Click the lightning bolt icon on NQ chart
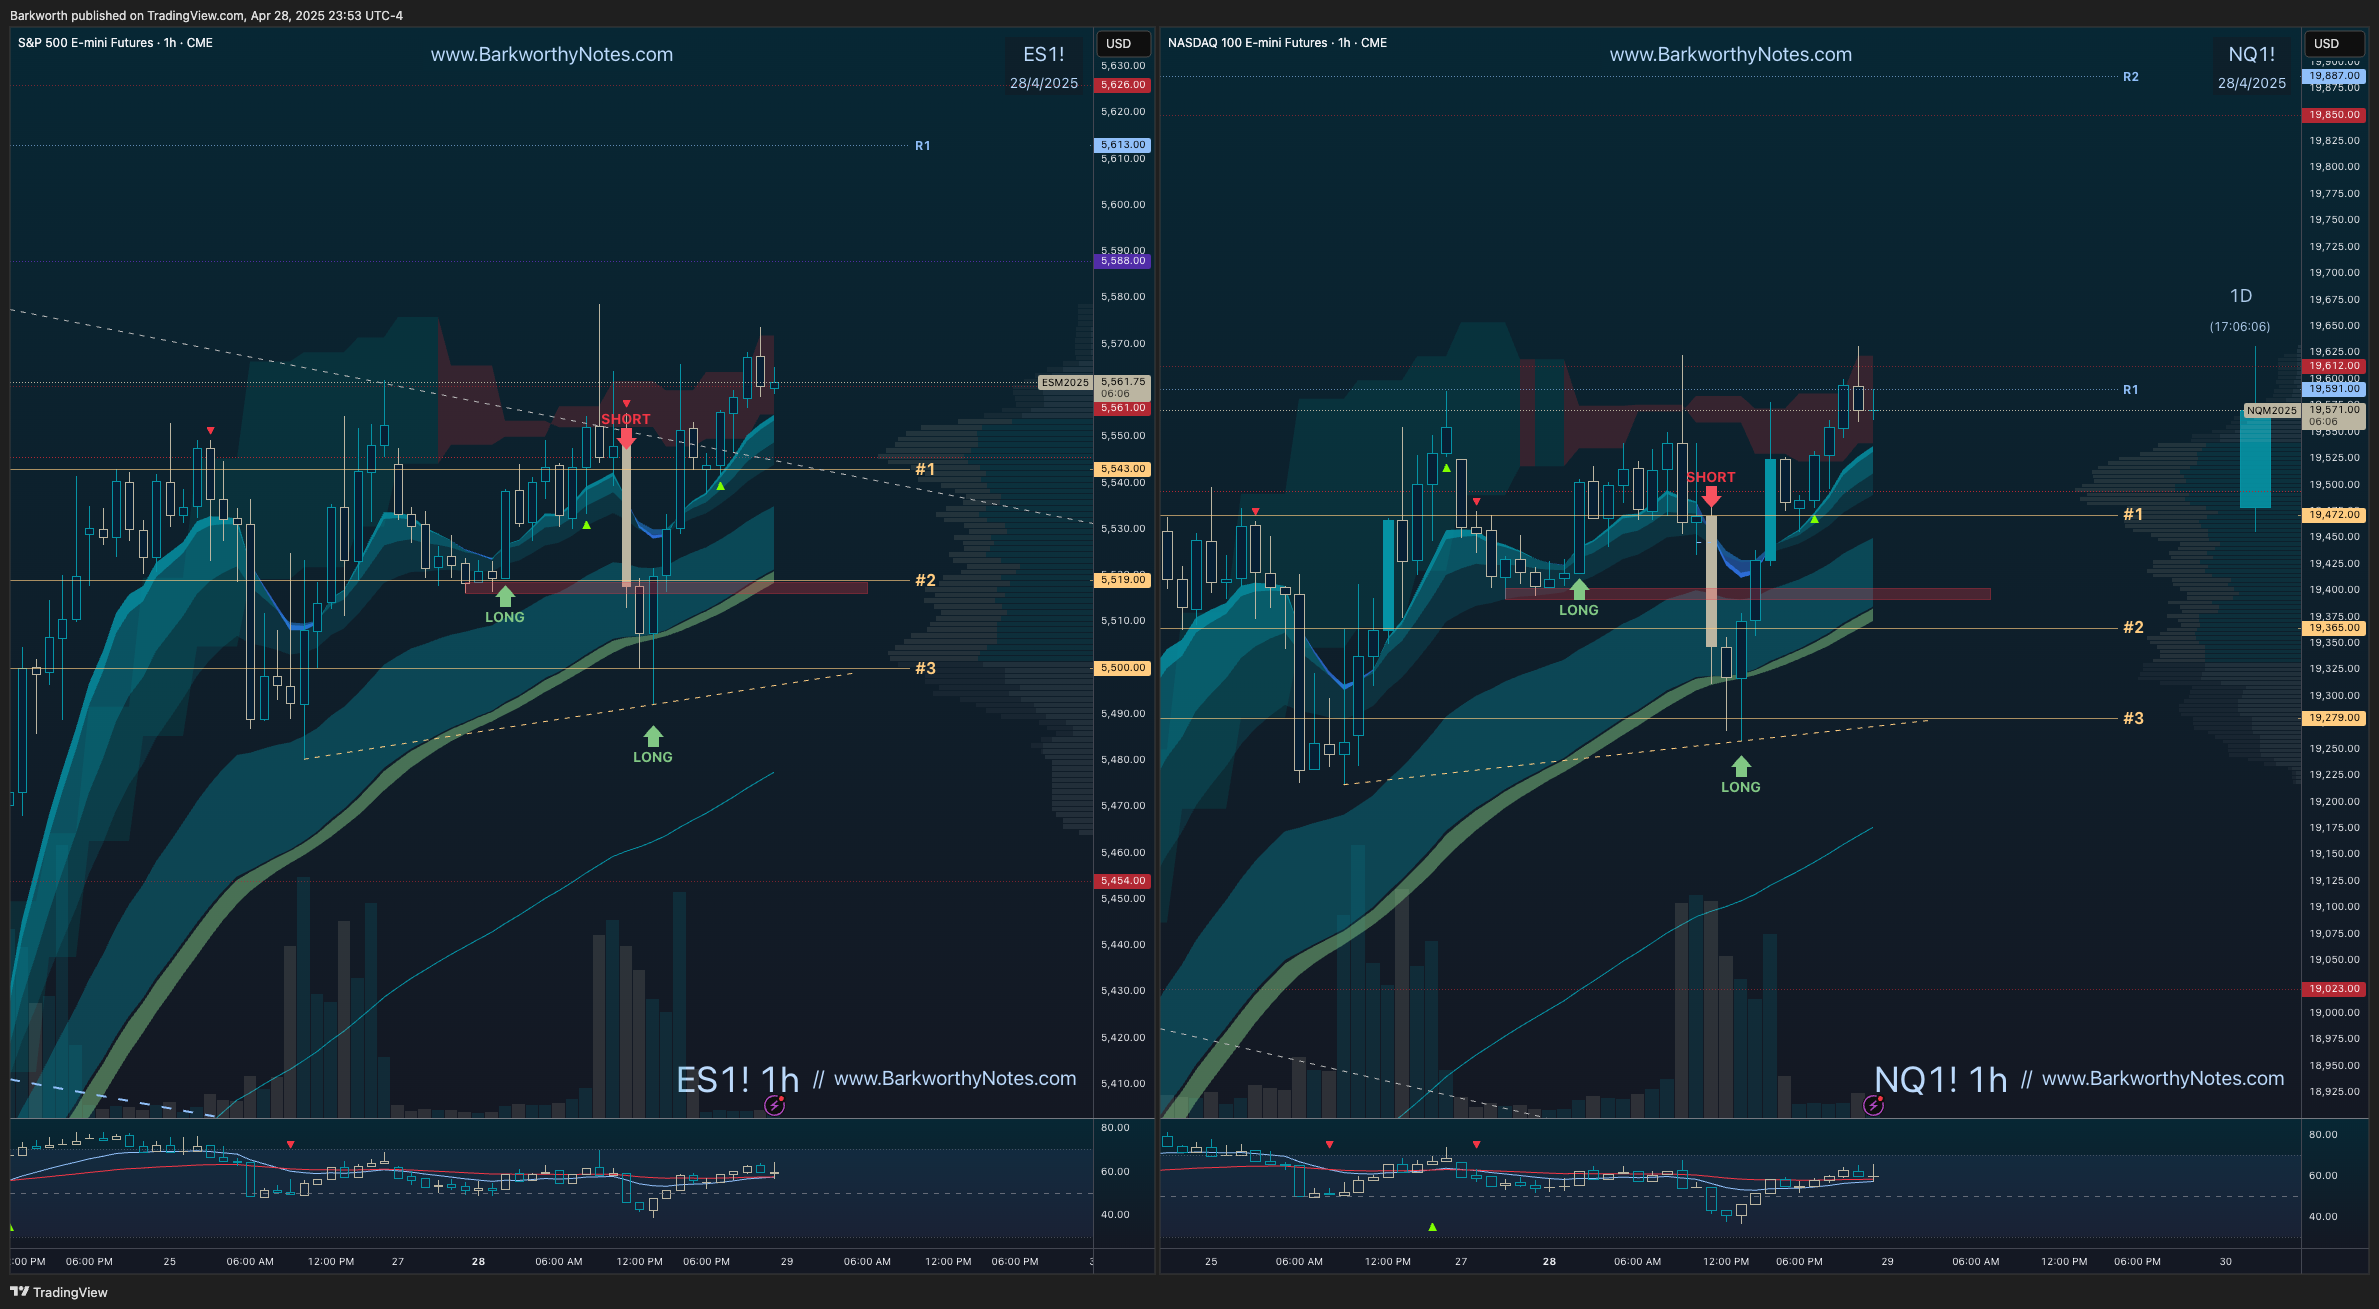 coord(1873,1105)
